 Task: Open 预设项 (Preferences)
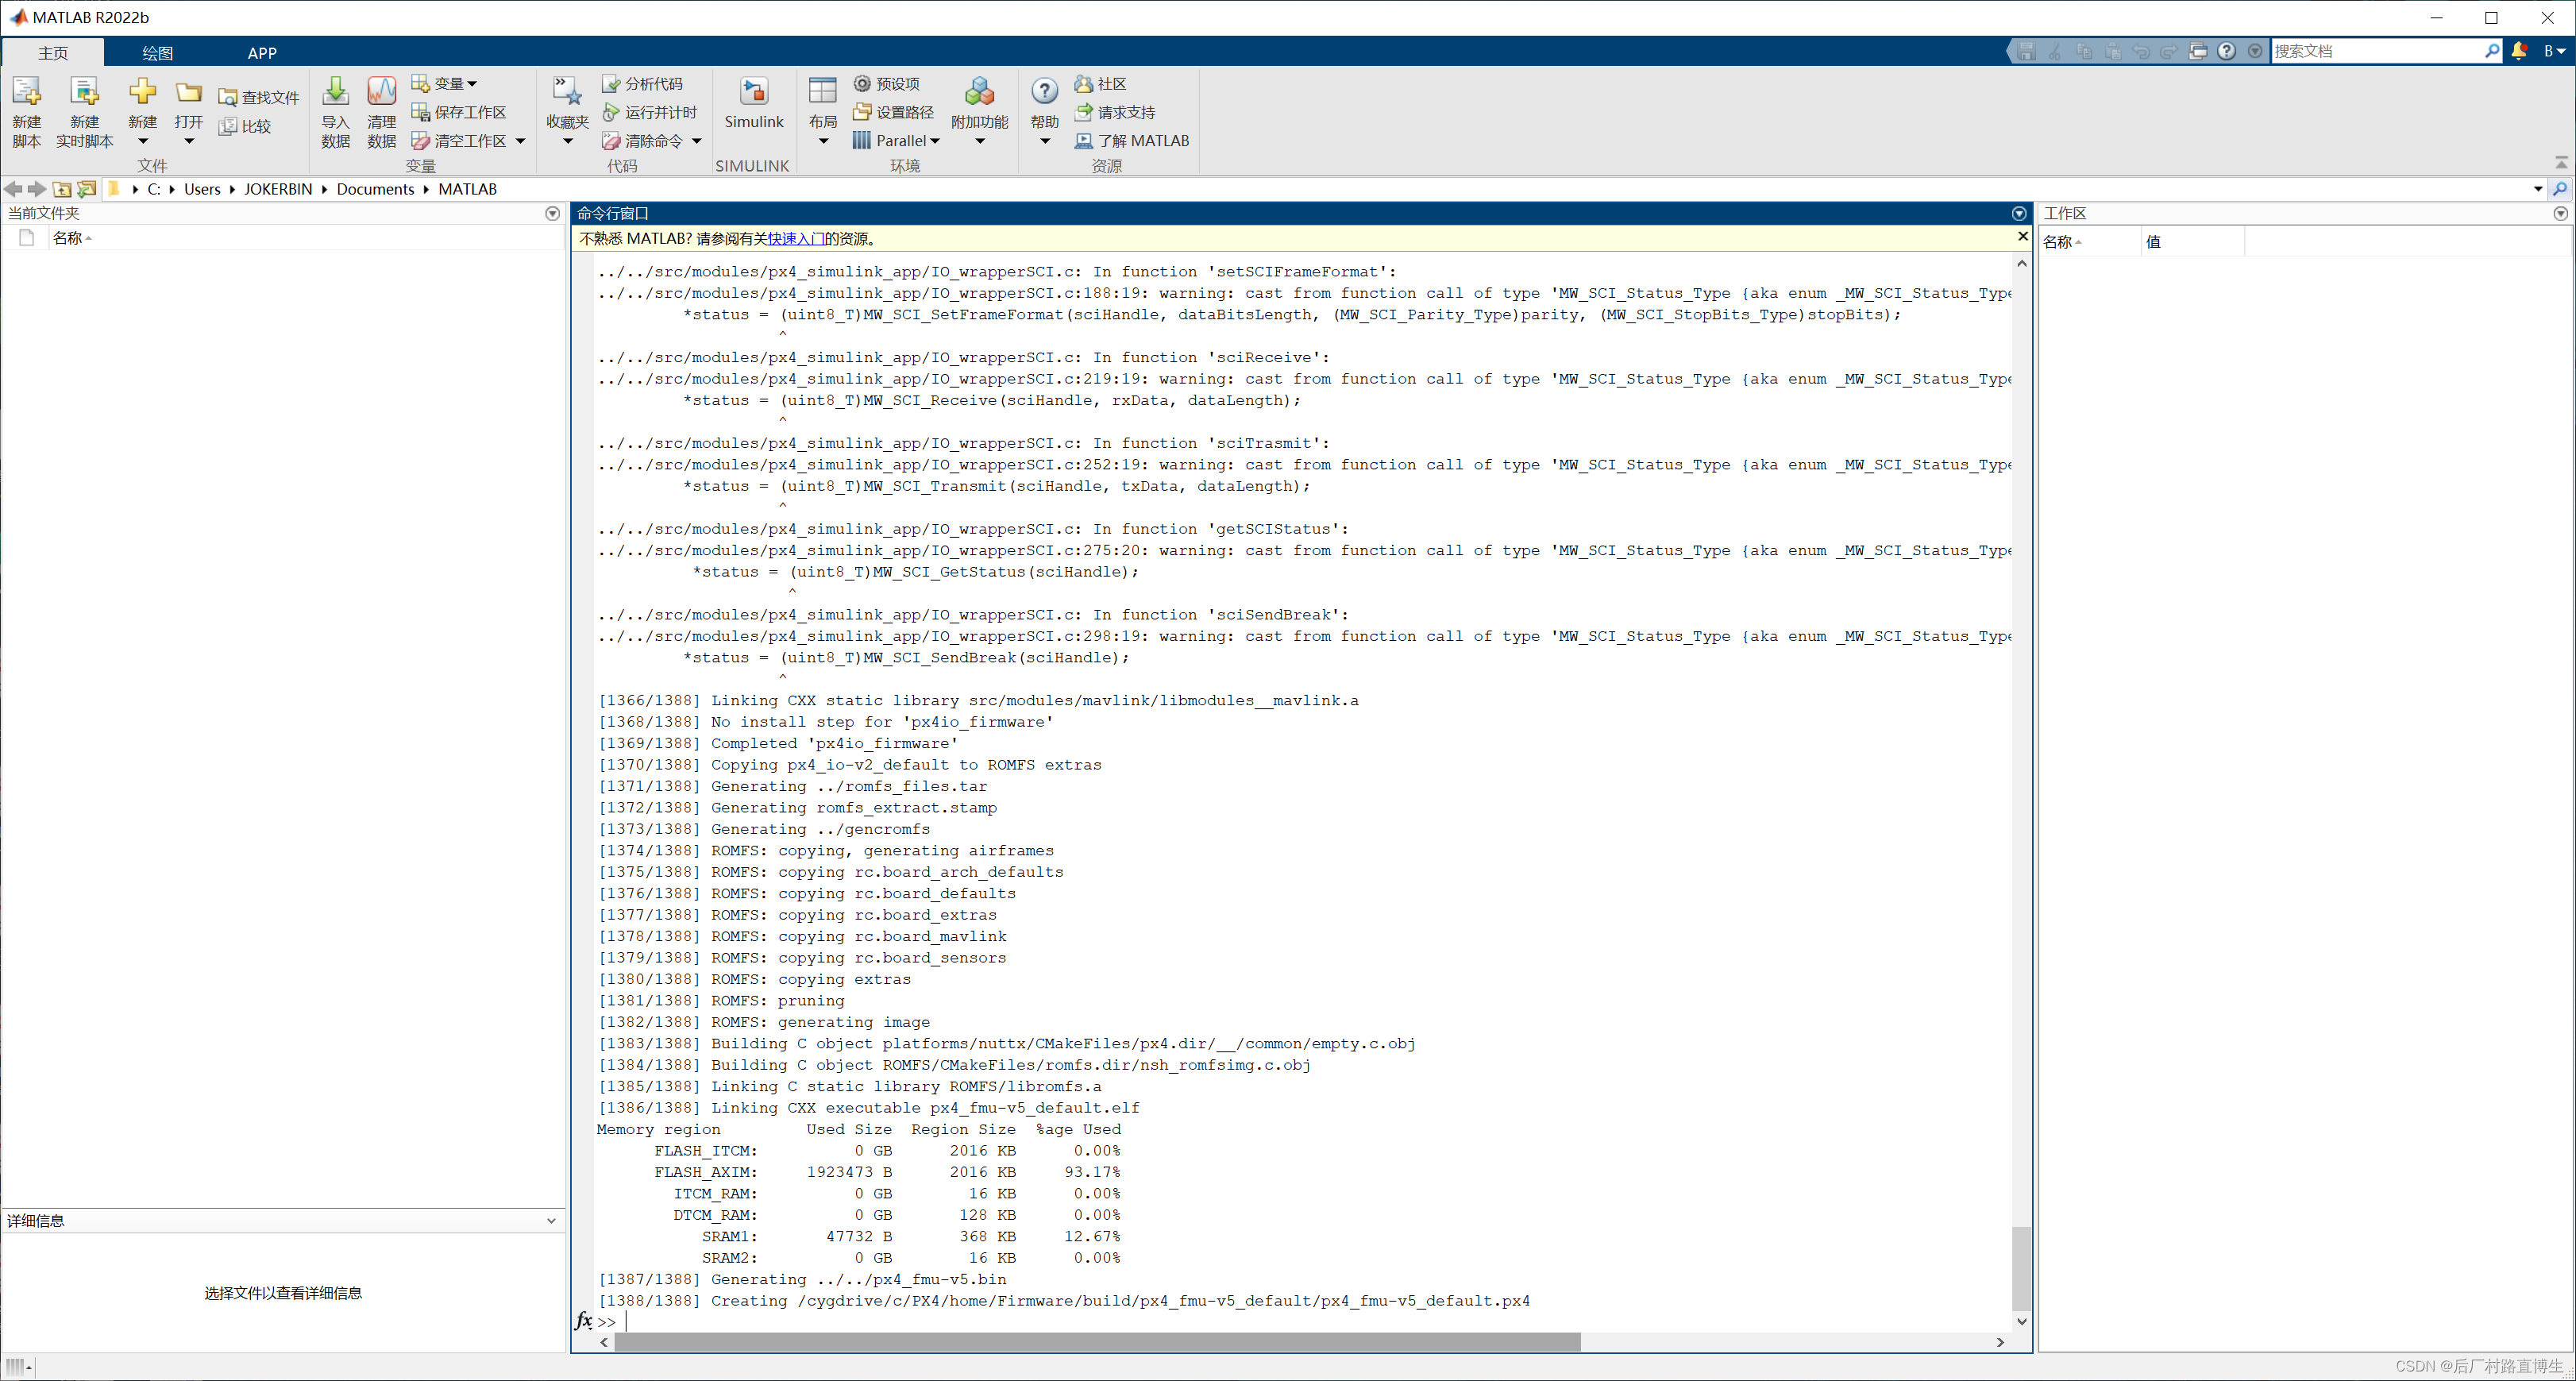point(886,83)
